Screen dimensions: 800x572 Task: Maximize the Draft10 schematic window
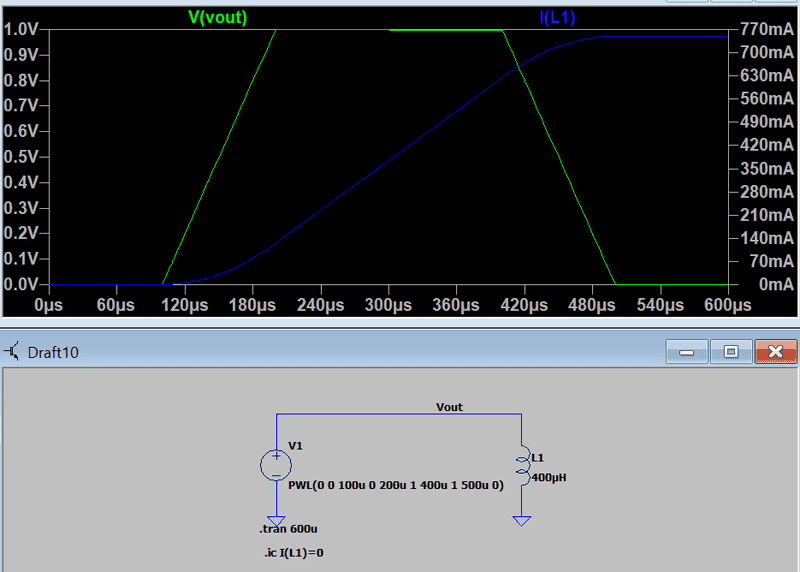(731, 352)
